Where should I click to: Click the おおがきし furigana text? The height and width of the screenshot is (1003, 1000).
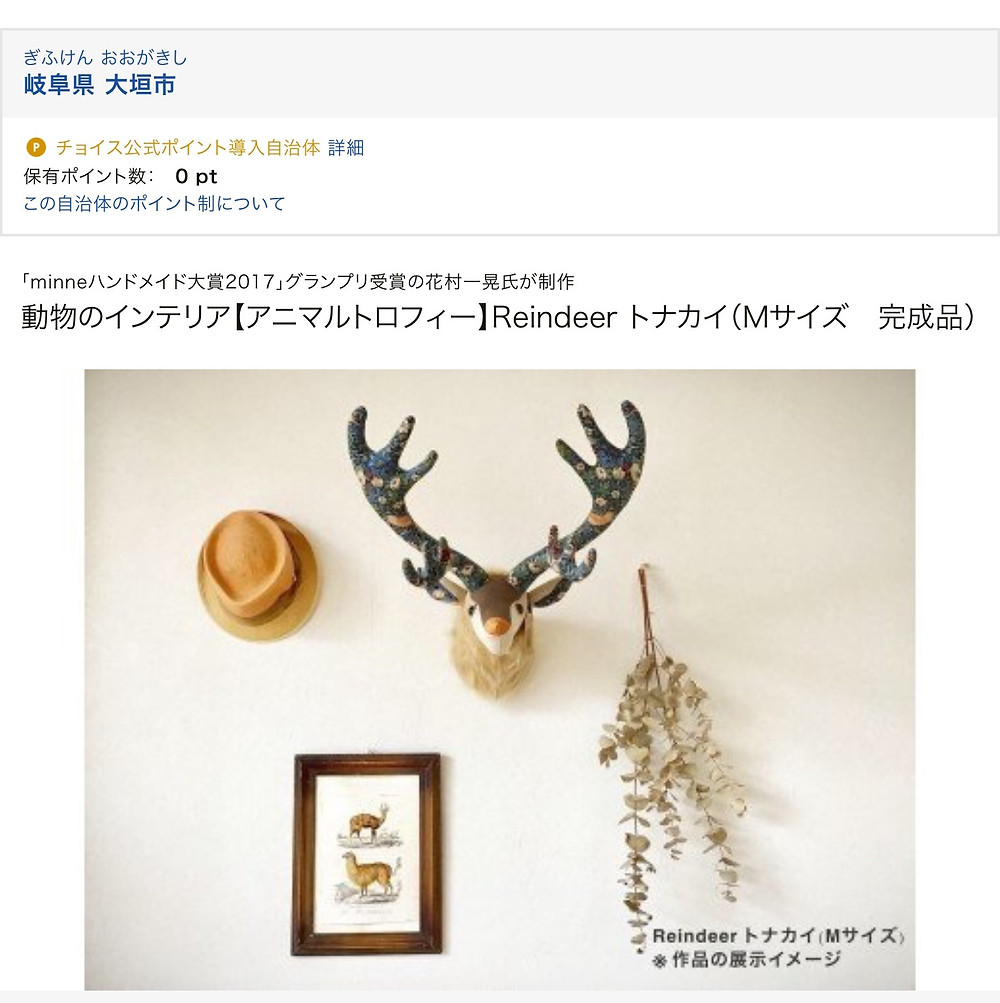point(144,58)
